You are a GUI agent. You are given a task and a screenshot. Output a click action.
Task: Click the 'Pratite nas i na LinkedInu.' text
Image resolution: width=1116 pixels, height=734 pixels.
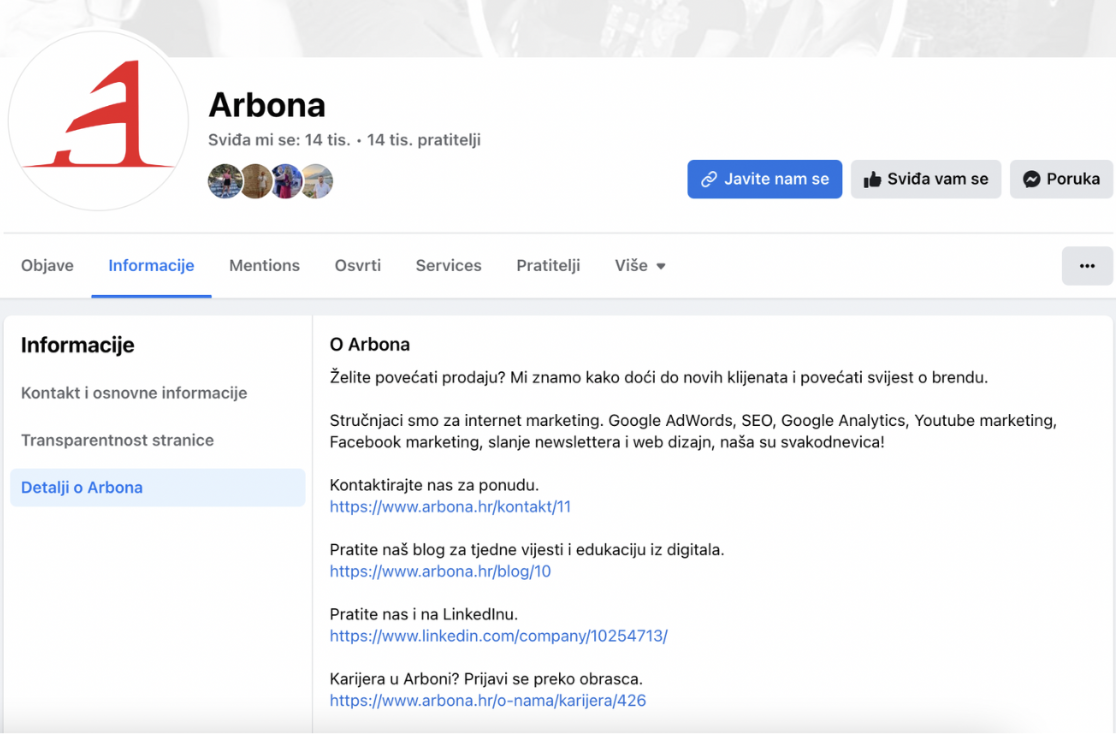423,614
